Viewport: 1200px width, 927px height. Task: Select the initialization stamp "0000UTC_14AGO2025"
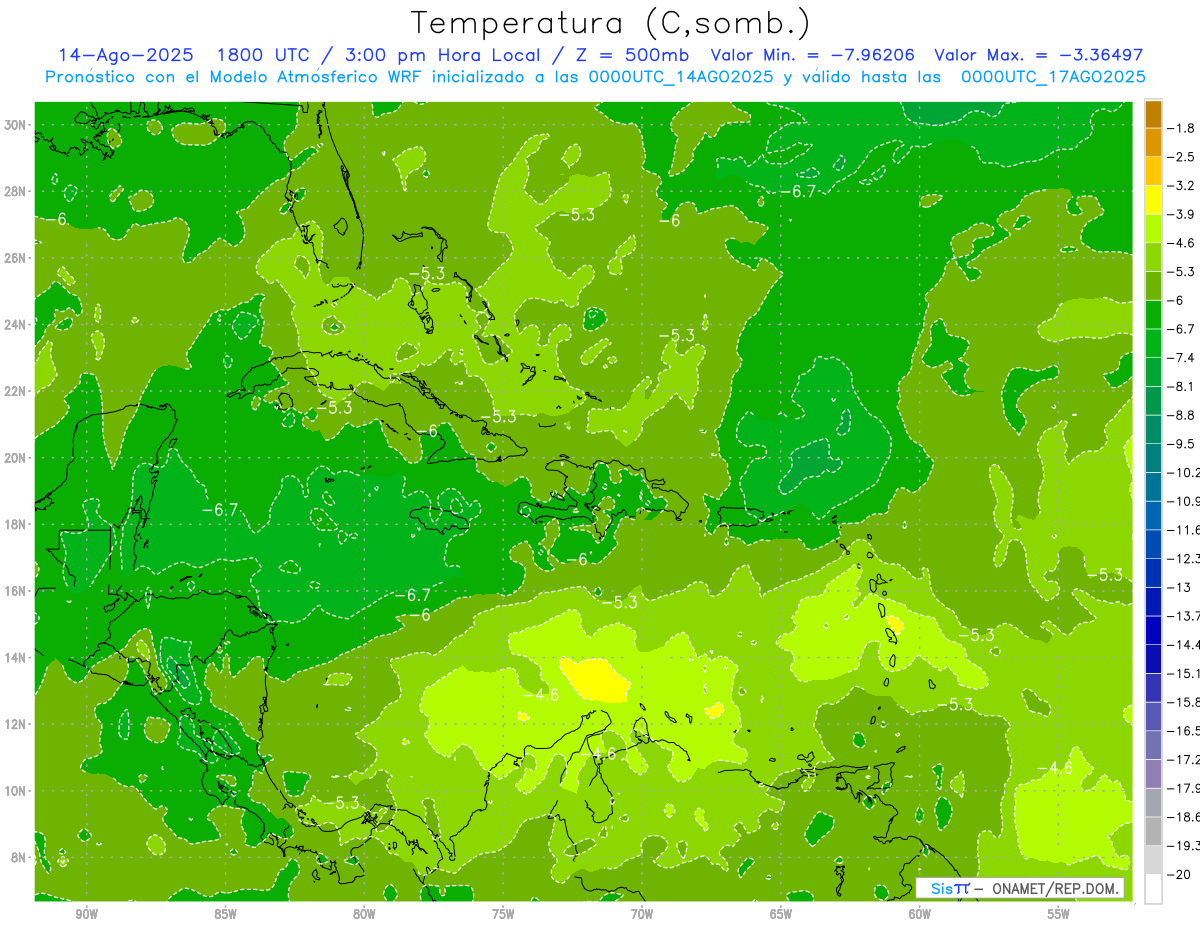point(680,77)
